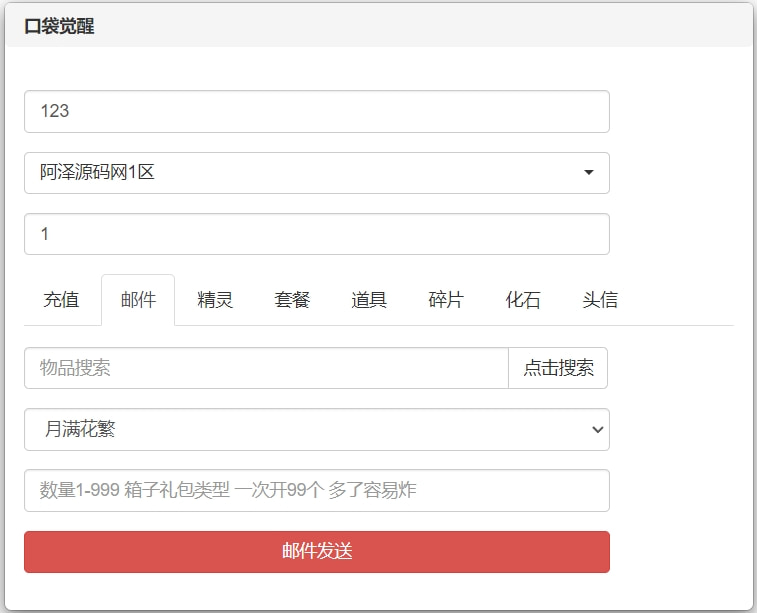Click the red 邮件发送 button
This screenshot has height=613, width=757.
[x=316, y=552]
